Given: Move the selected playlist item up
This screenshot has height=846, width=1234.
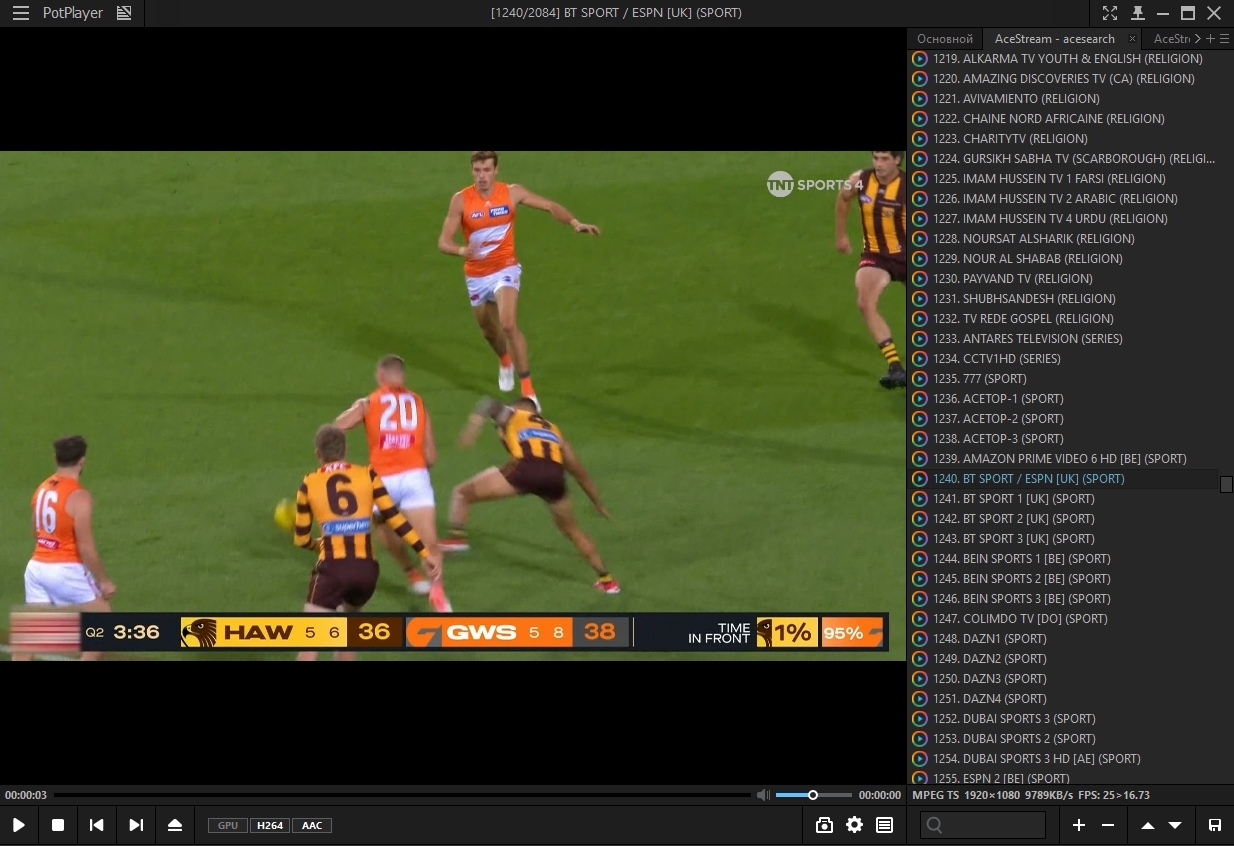Looking at the screenshot, I should point(1148,825).
